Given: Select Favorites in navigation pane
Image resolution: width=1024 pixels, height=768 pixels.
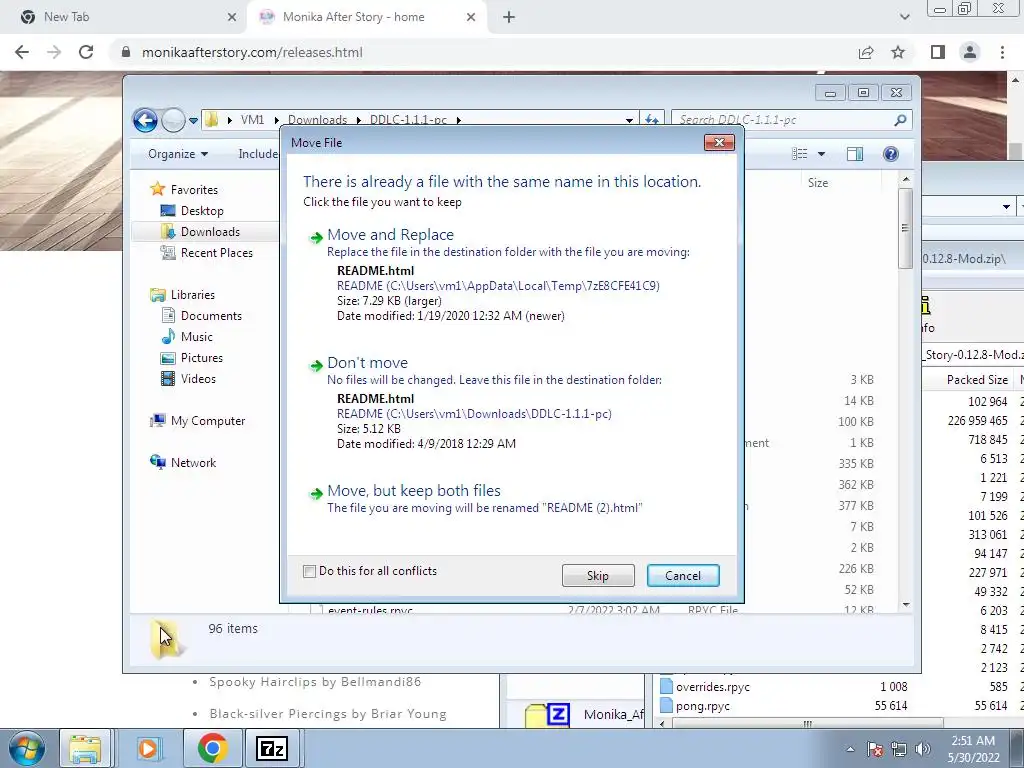Looking at the screenshot, I should pos(194,190).
